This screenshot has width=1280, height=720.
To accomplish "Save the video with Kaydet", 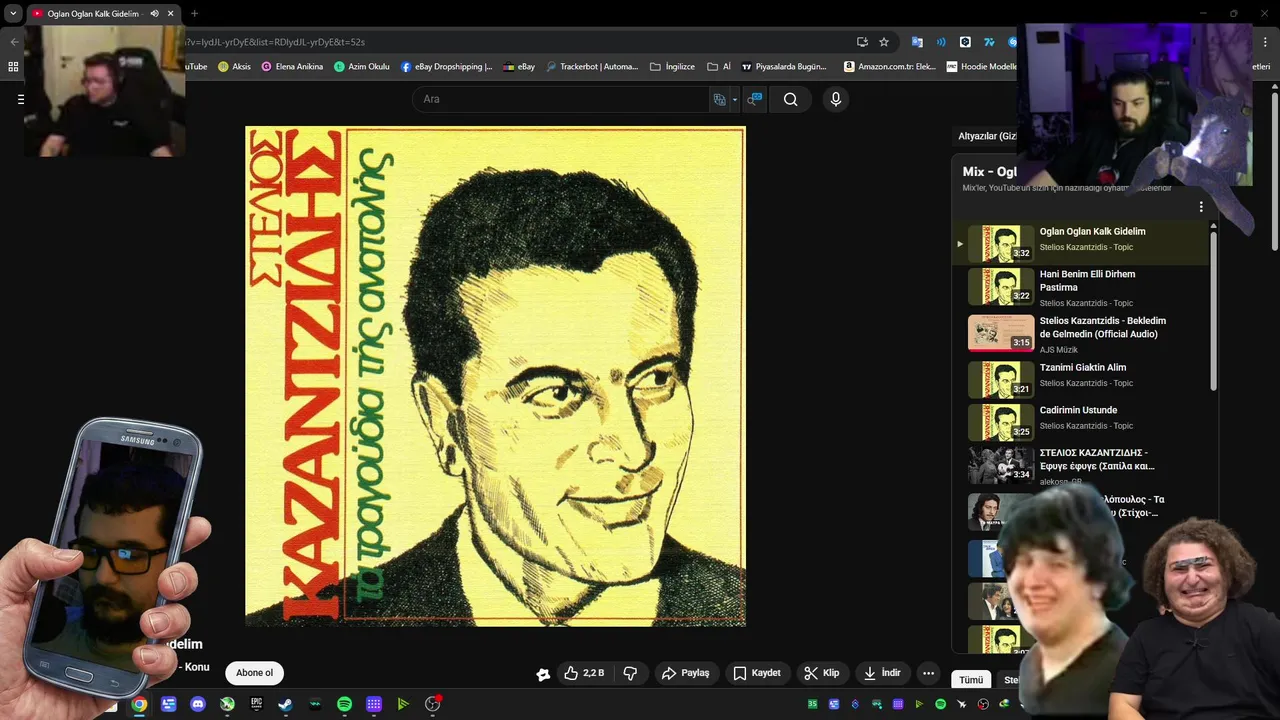I will coord(756,673).
